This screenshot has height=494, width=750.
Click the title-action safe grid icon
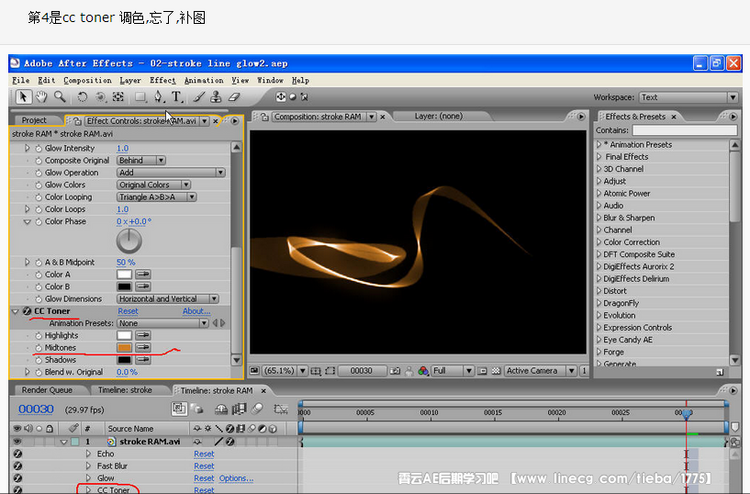[316, 371]
